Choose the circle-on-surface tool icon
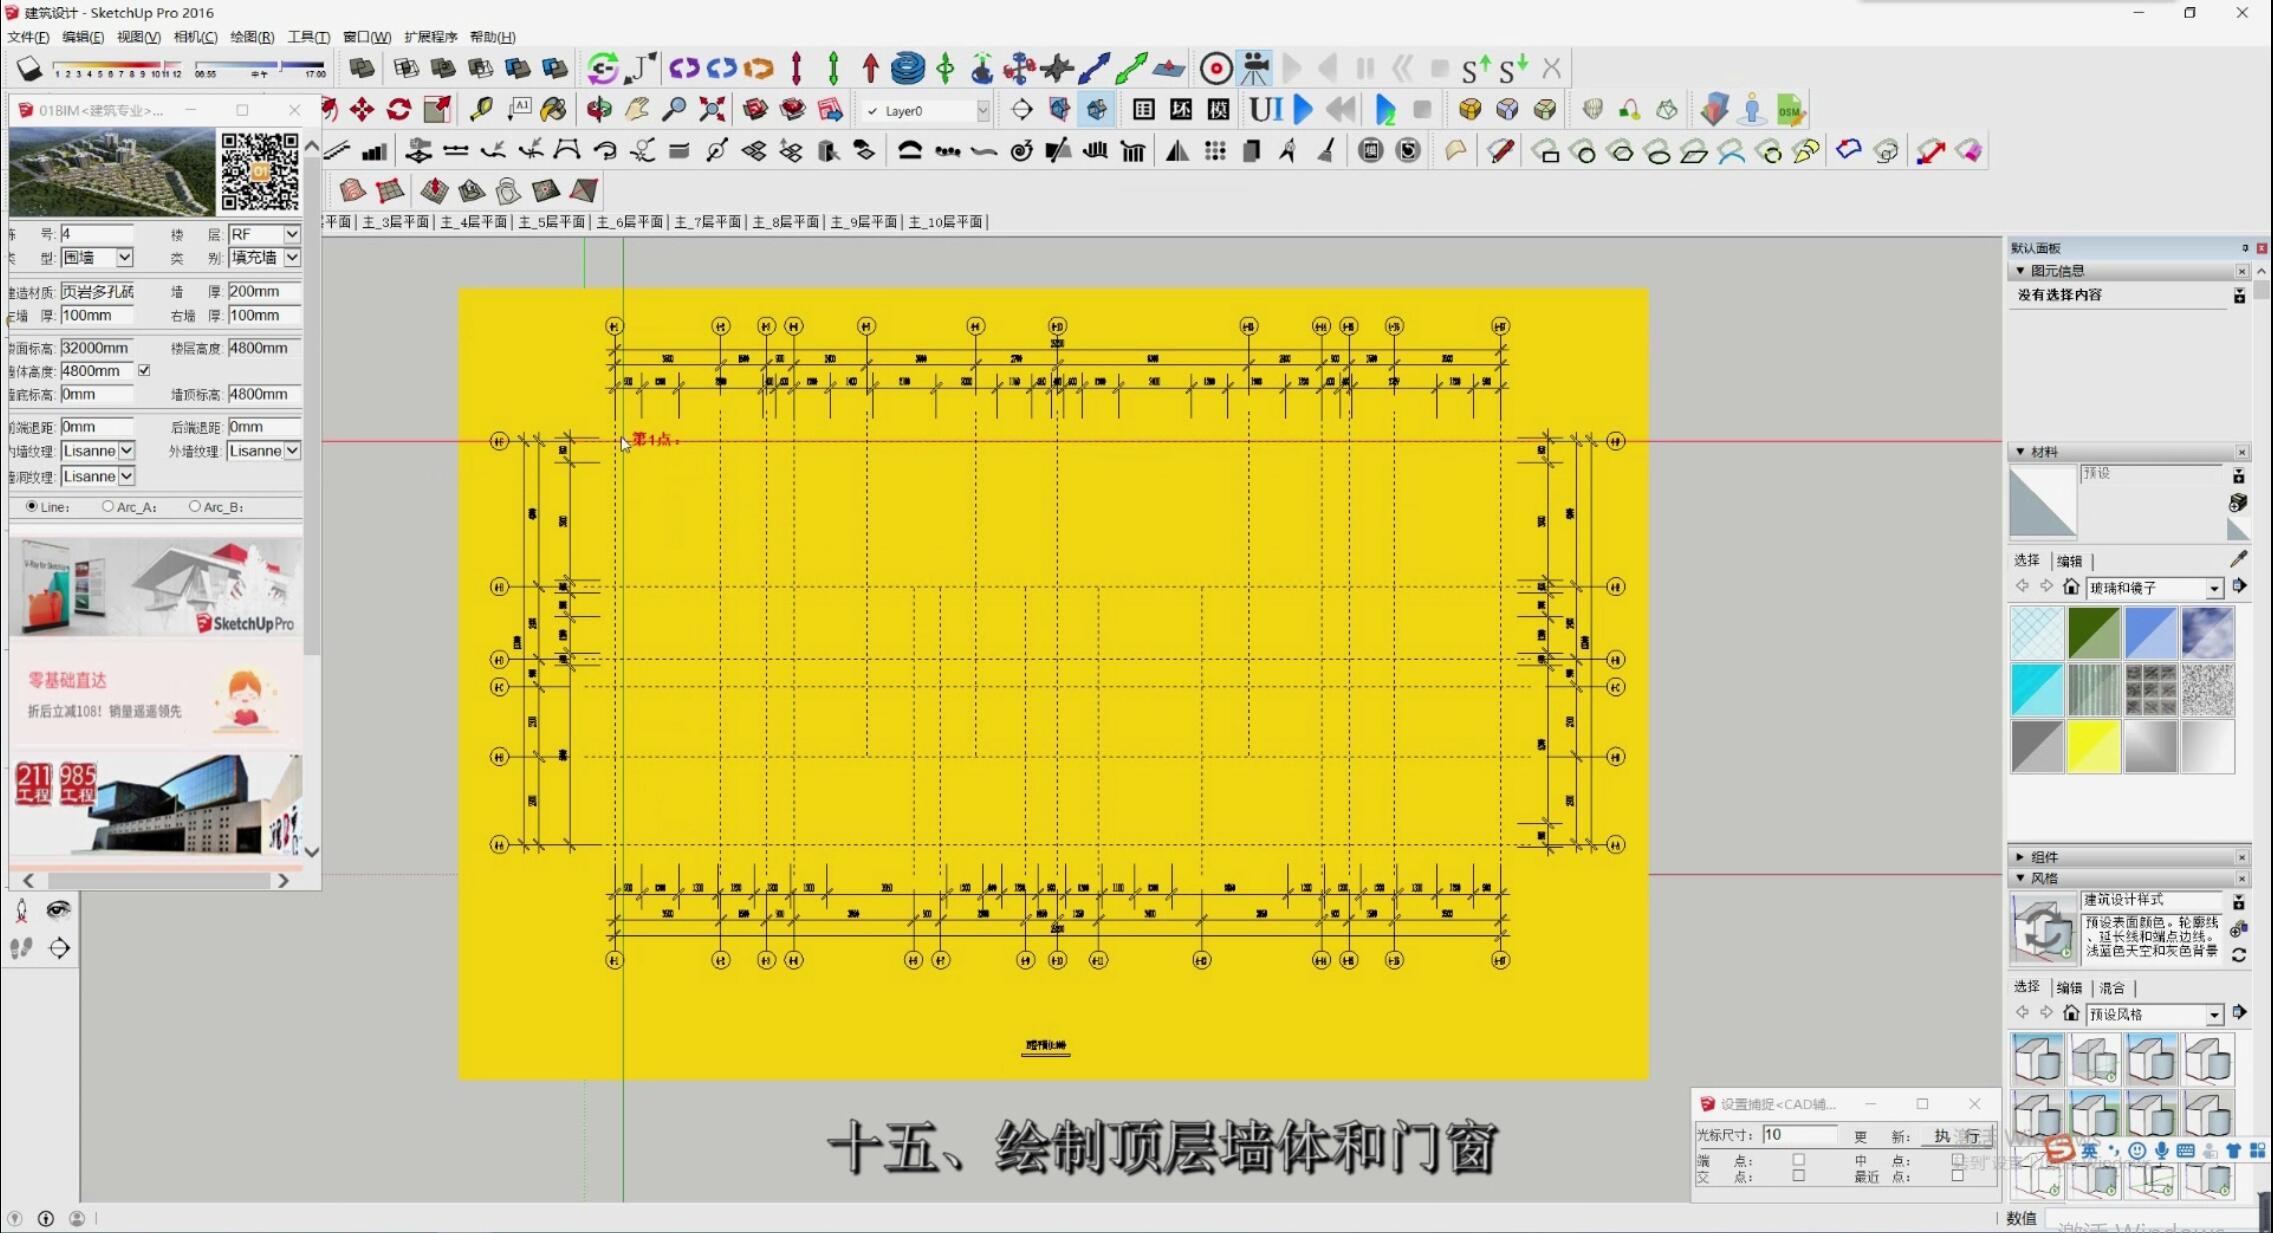The image size is (2273, 1233). click(1583, 152)
